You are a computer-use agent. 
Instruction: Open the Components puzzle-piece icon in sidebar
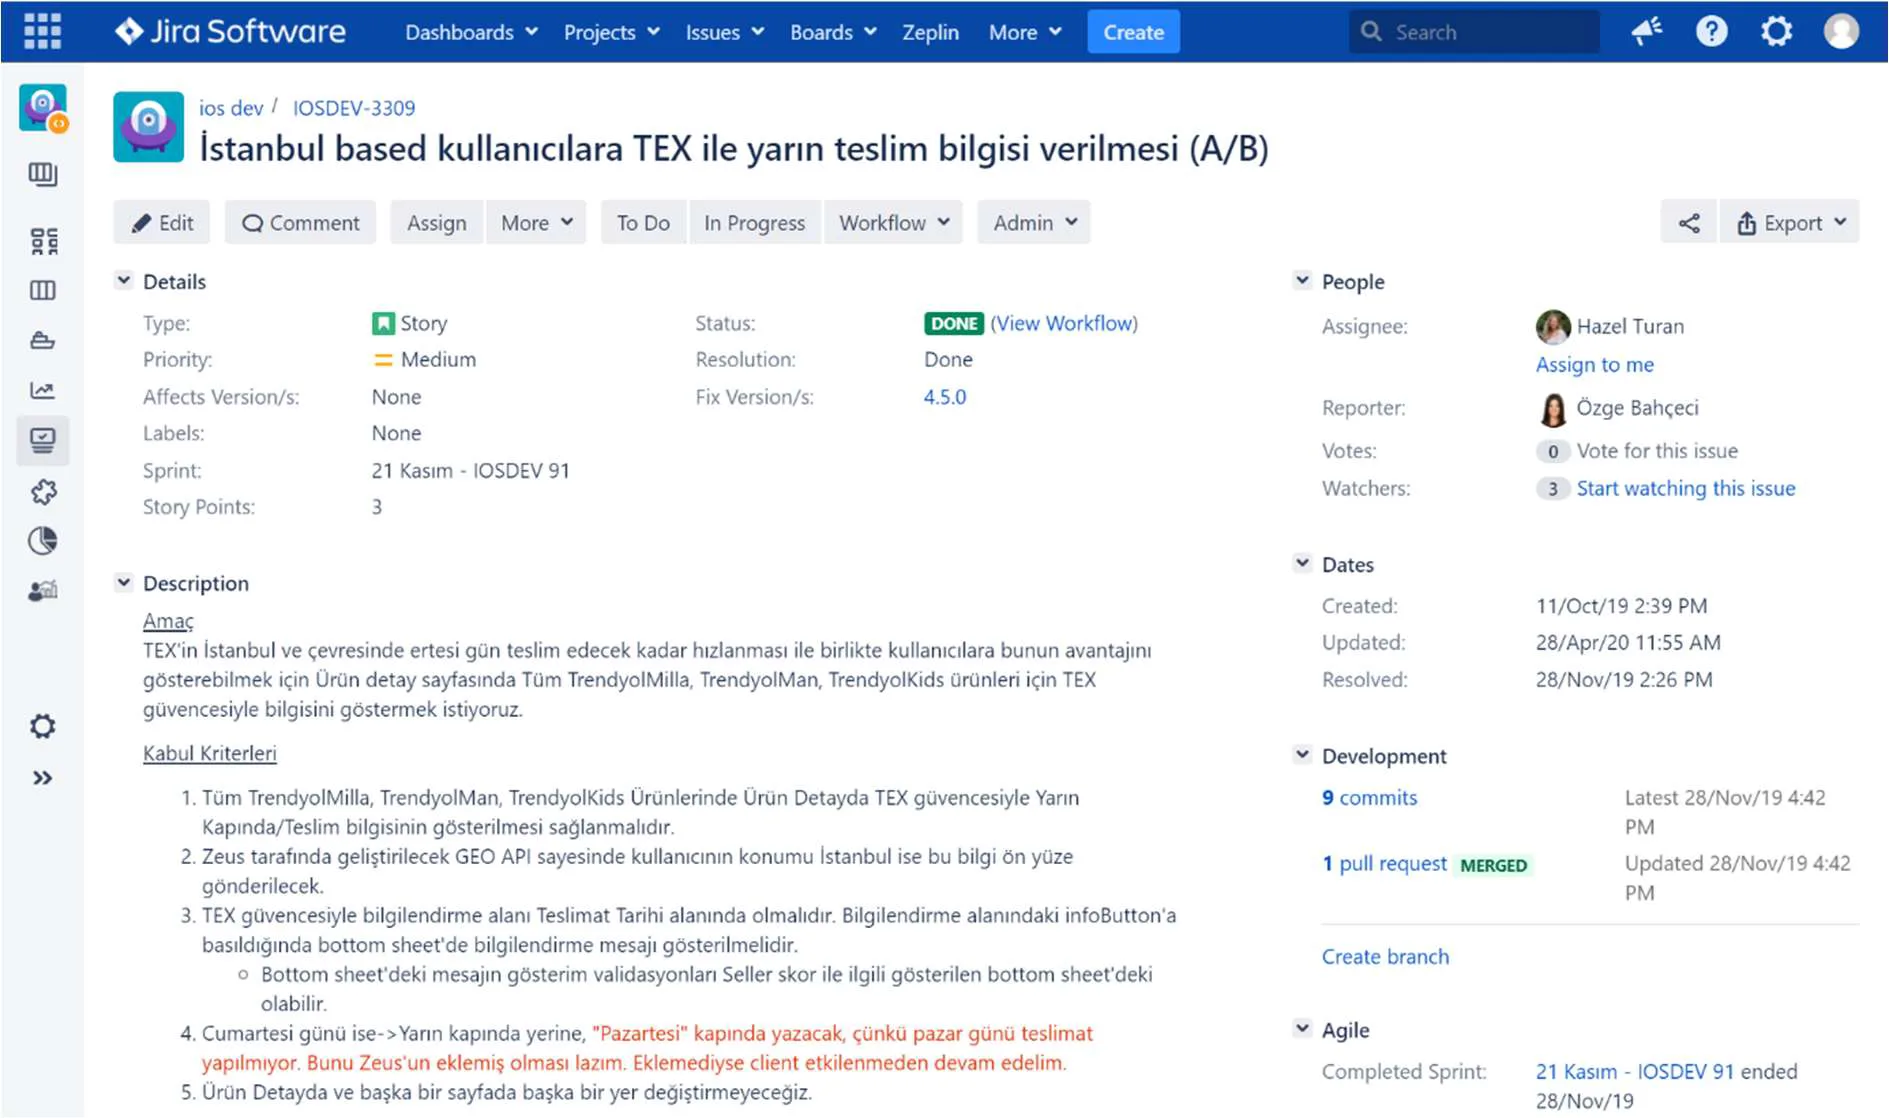(x=42, y=491)
